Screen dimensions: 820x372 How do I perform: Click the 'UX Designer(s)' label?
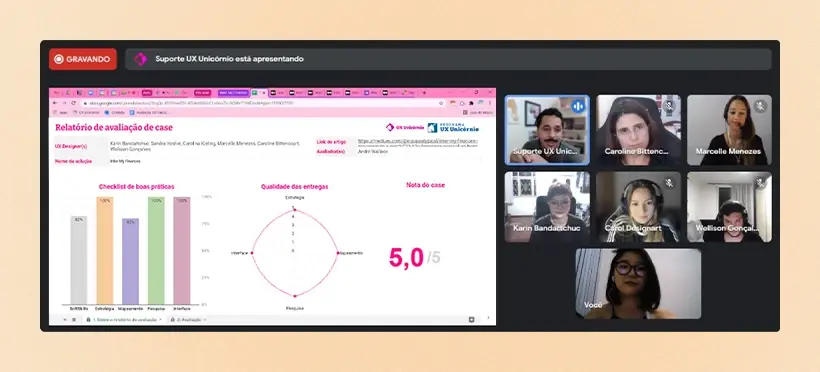pyautogui.click(x=71, y=146)
